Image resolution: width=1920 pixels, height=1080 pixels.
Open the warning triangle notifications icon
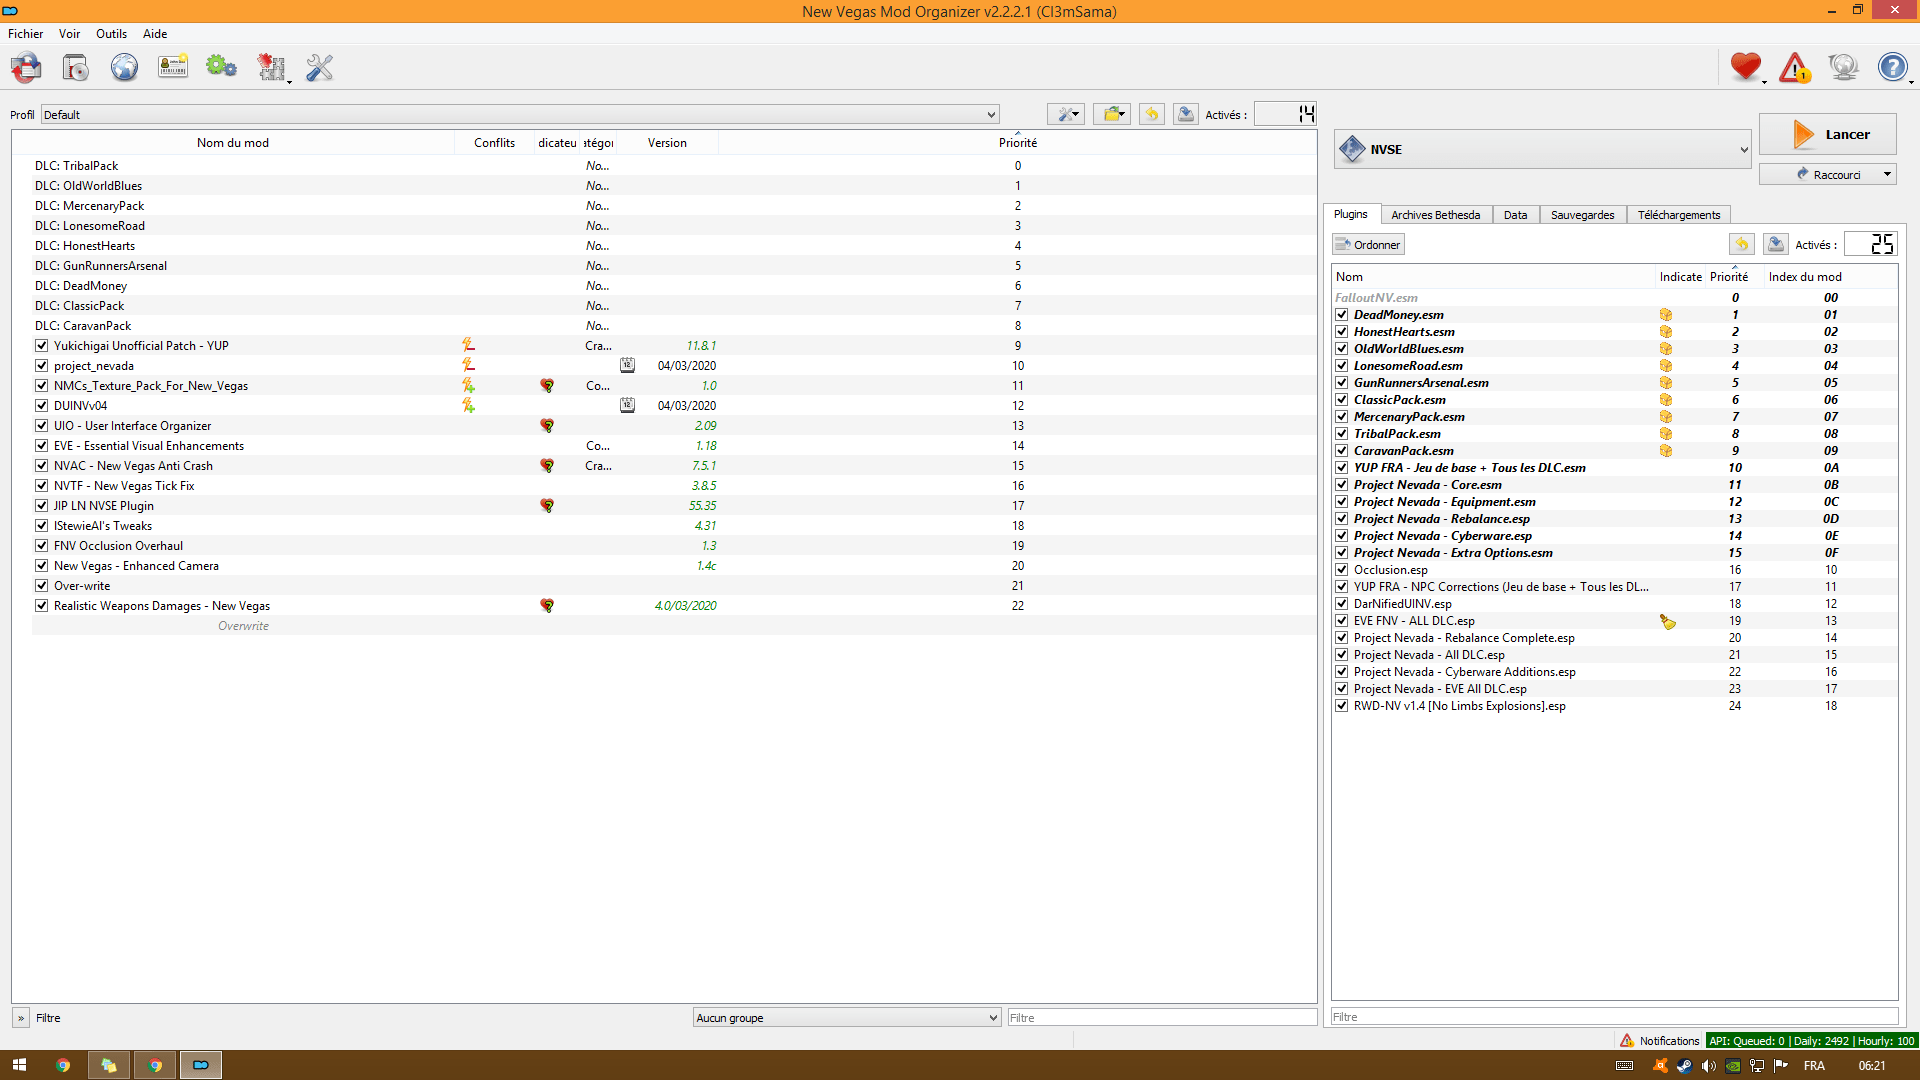point(1795,67)
